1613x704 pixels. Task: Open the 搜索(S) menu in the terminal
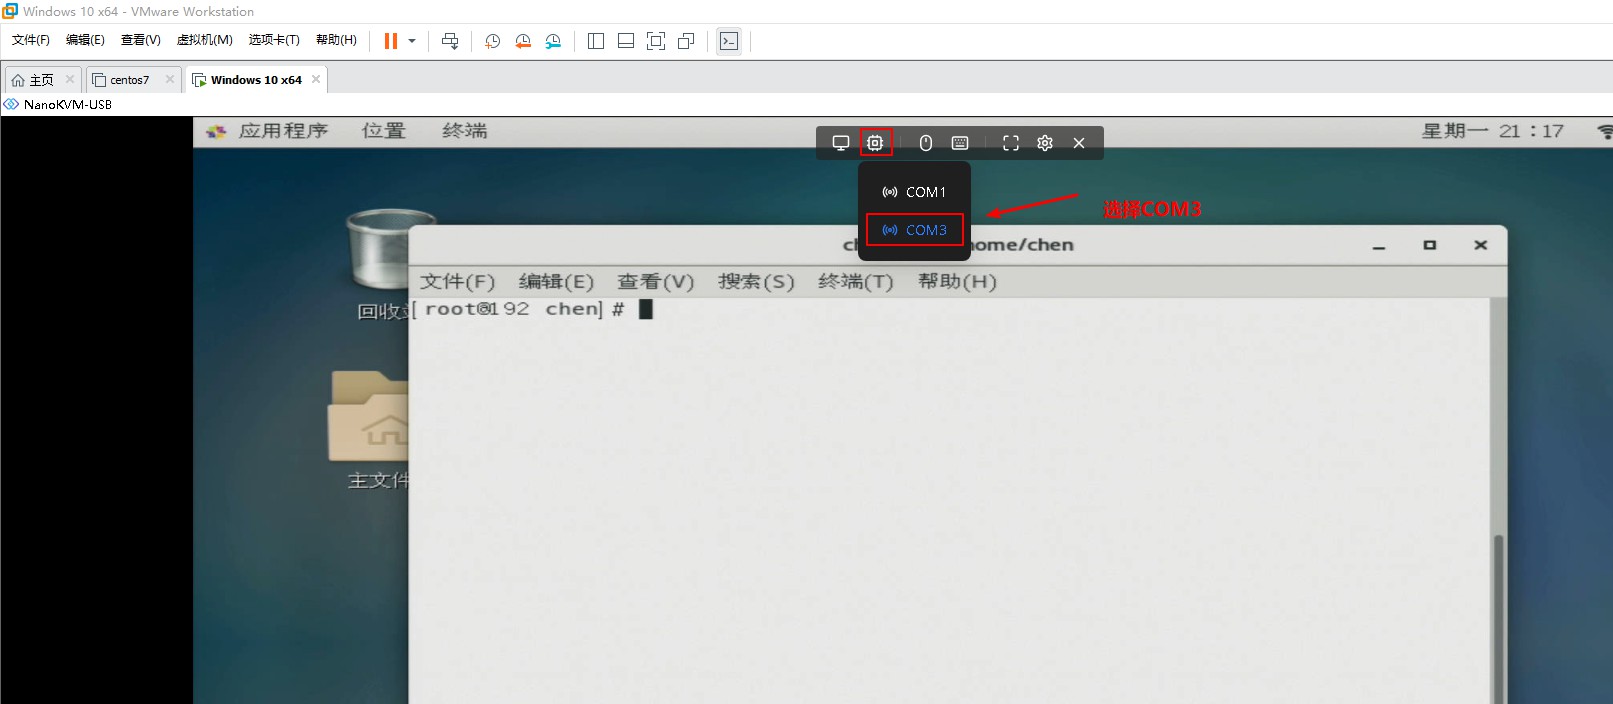pos(756,282)
